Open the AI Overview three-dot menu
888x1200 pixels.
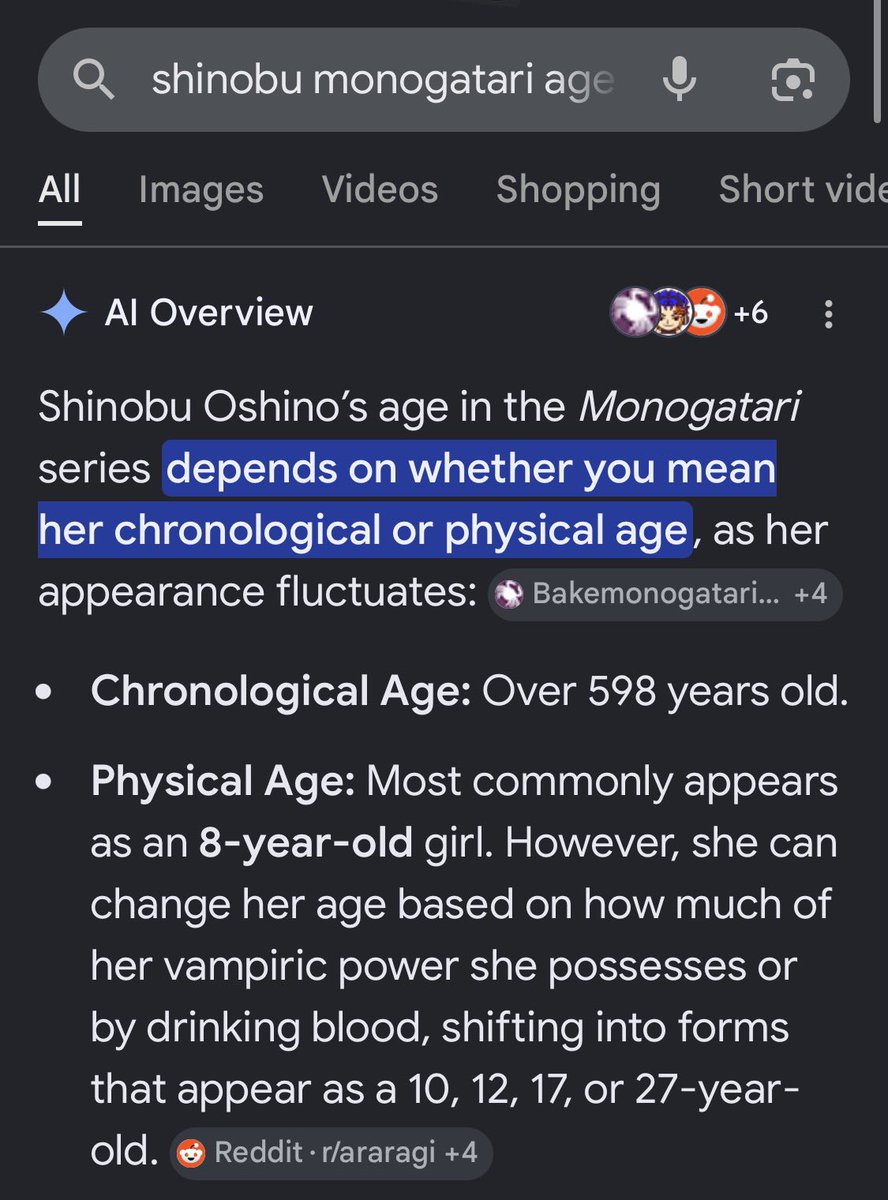point(828,313)
